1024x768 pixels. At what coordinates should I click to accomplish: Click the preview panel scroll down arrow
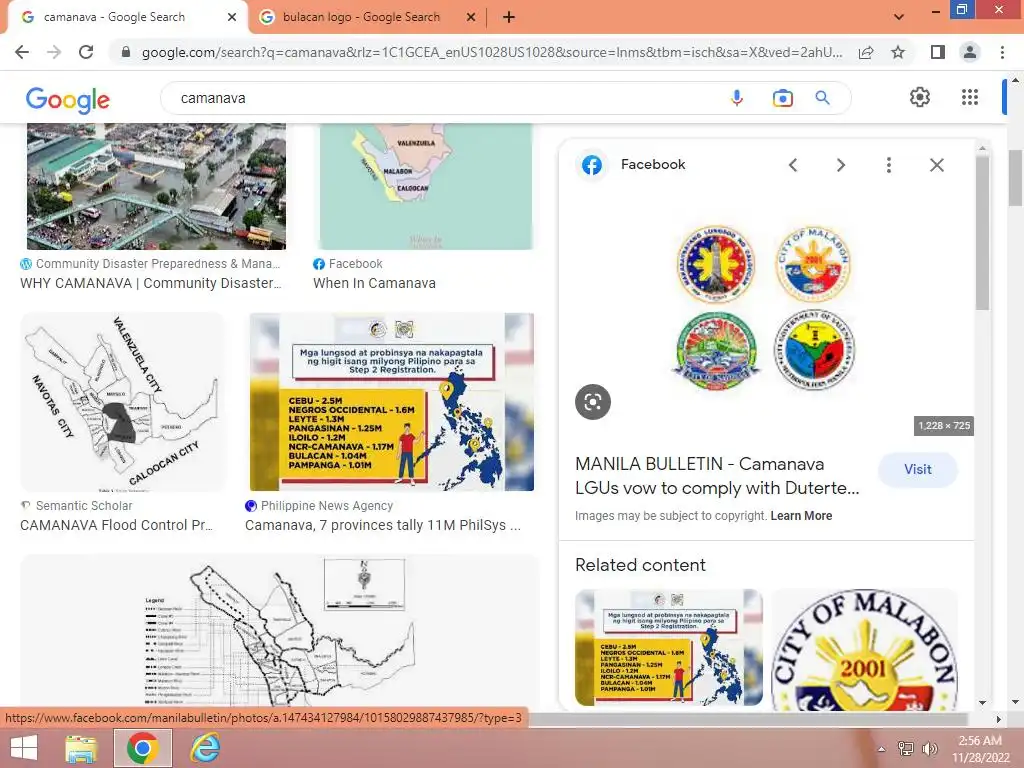982,703
